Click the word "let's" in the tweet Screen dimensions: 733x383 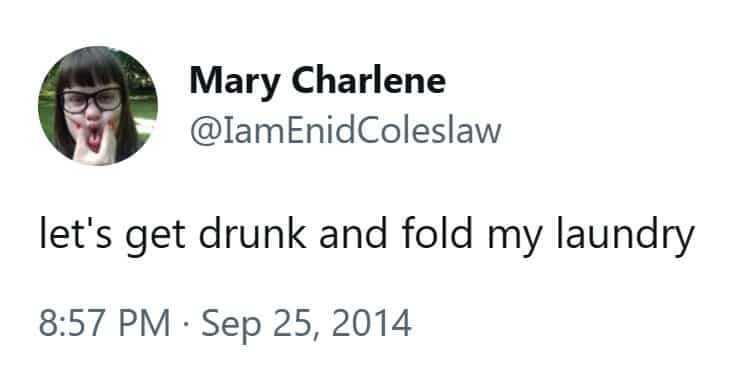[x=75, y=233]
